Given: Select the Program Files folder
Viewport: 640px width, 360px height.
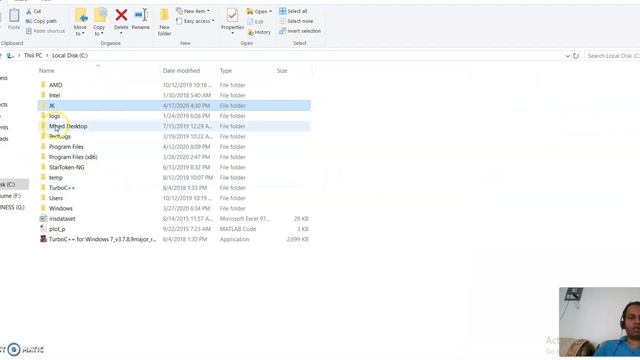Looking at the screenshot, I should coord(174,147).
